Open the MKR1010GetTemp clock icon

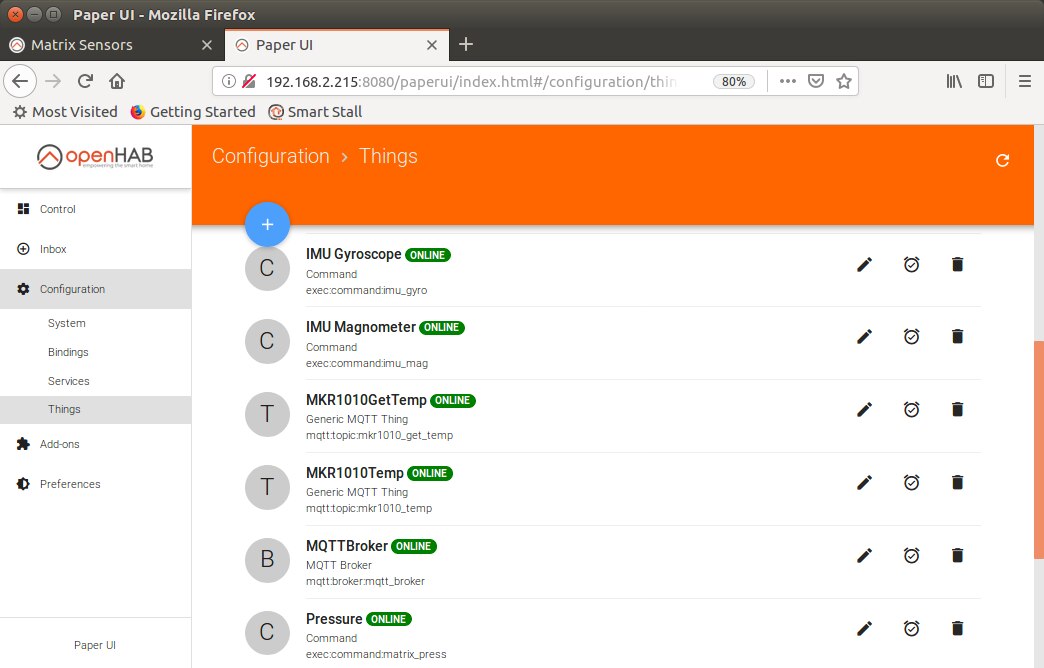click(x=912, y=409)
